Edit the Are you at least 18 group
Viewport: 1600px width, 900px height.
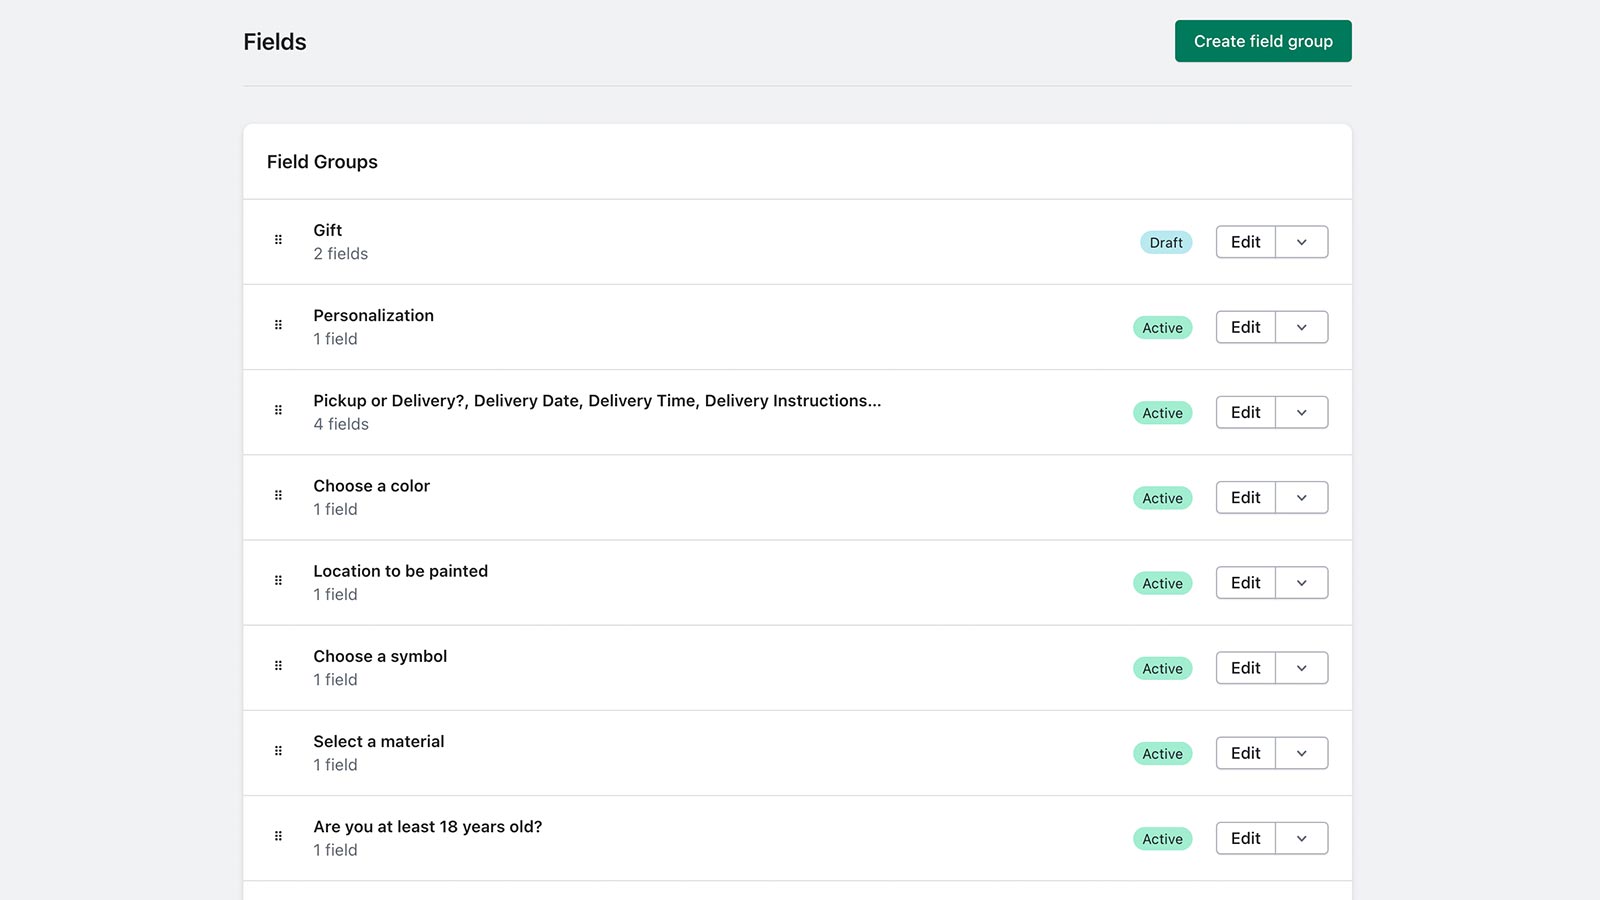pos(1245,837)
